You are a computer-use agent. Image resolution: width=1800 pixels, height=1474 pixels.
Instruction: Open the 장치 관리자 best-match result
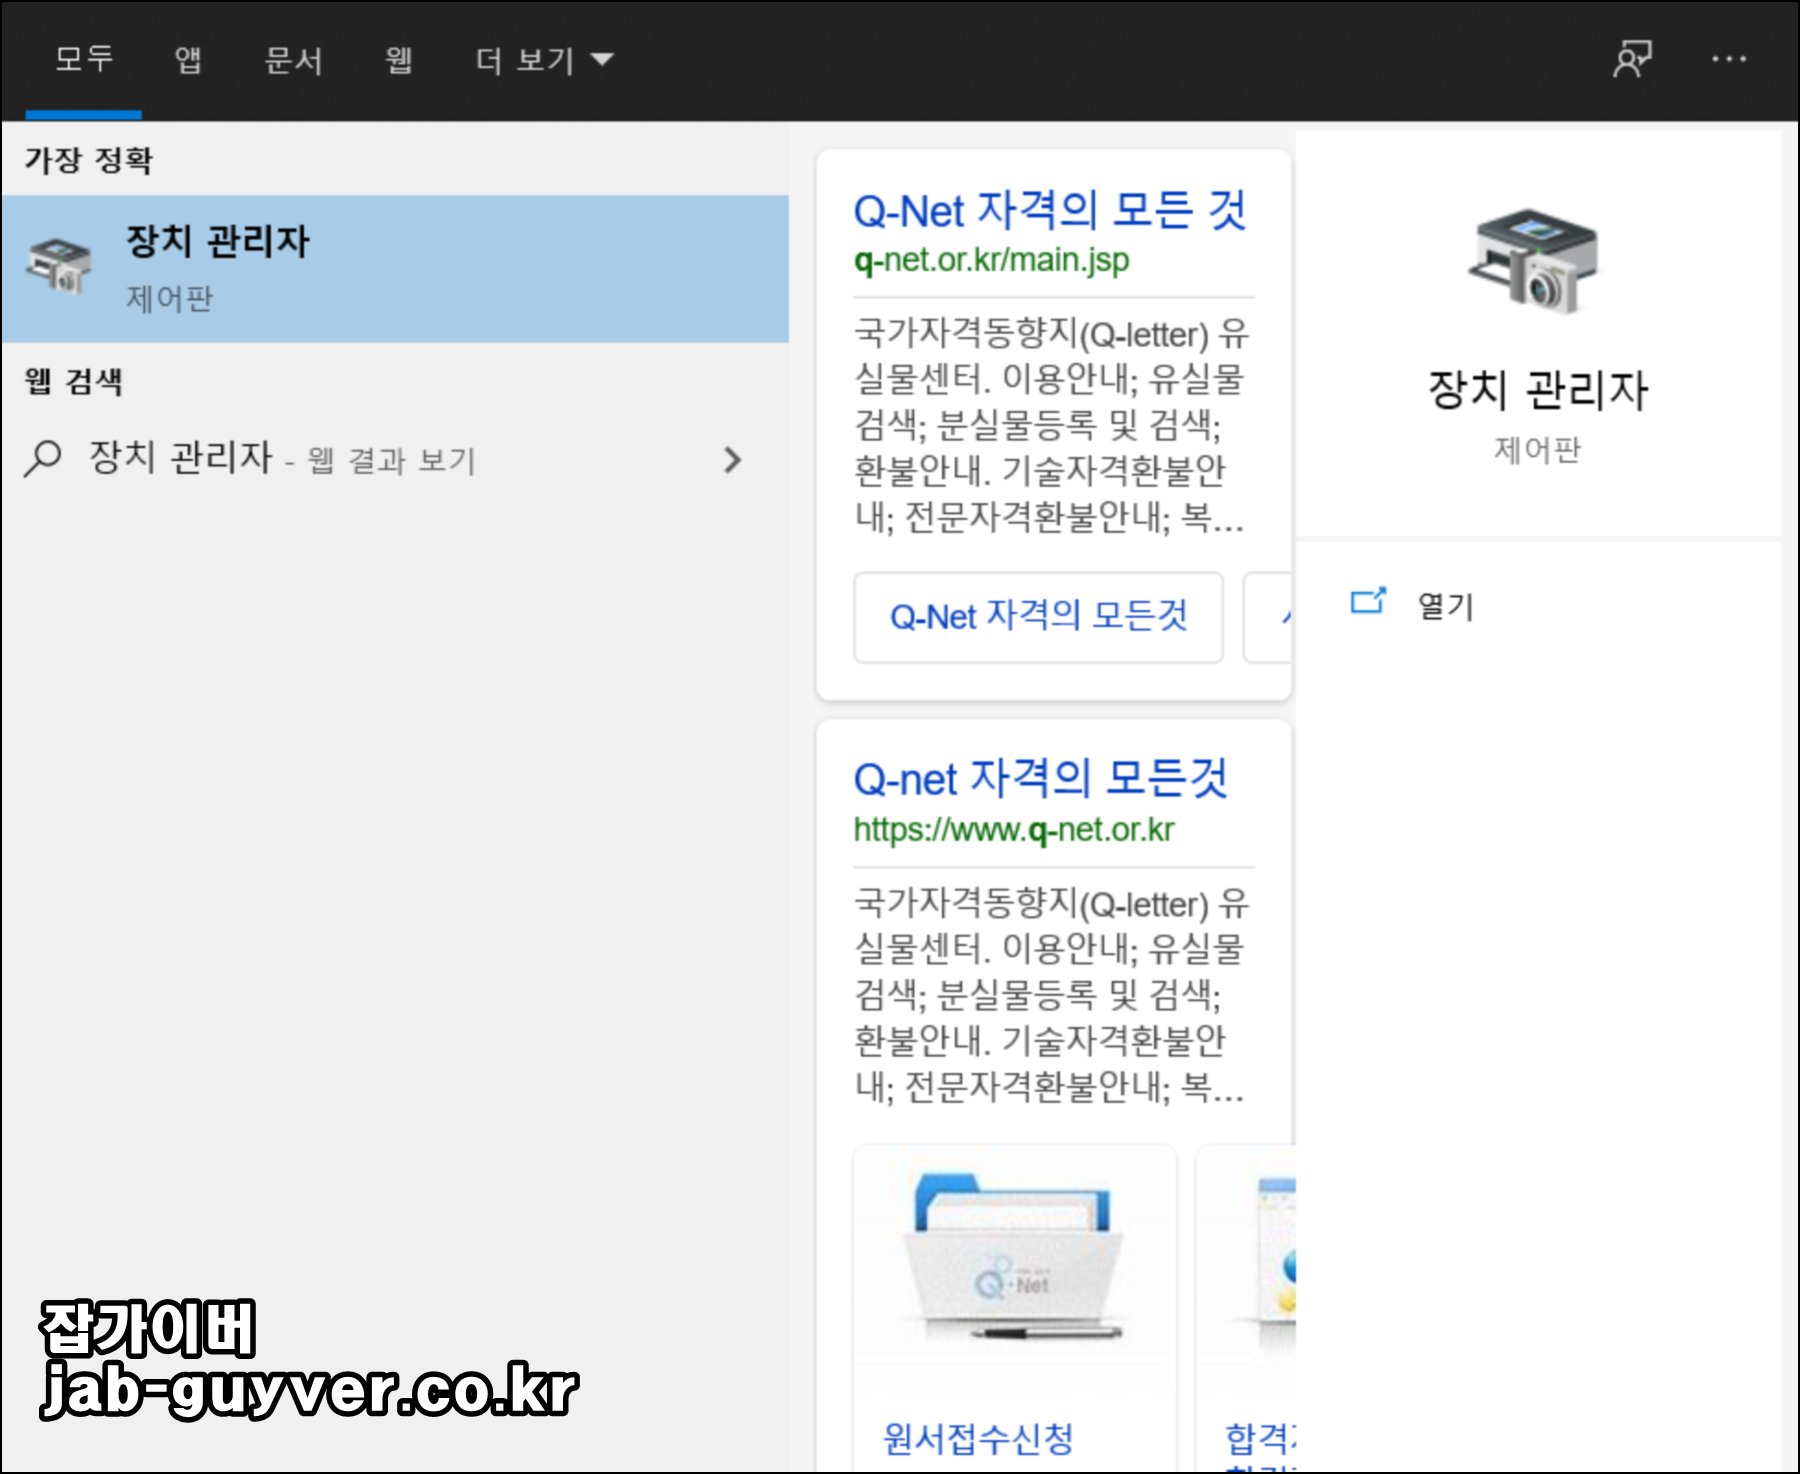(395, 269)
